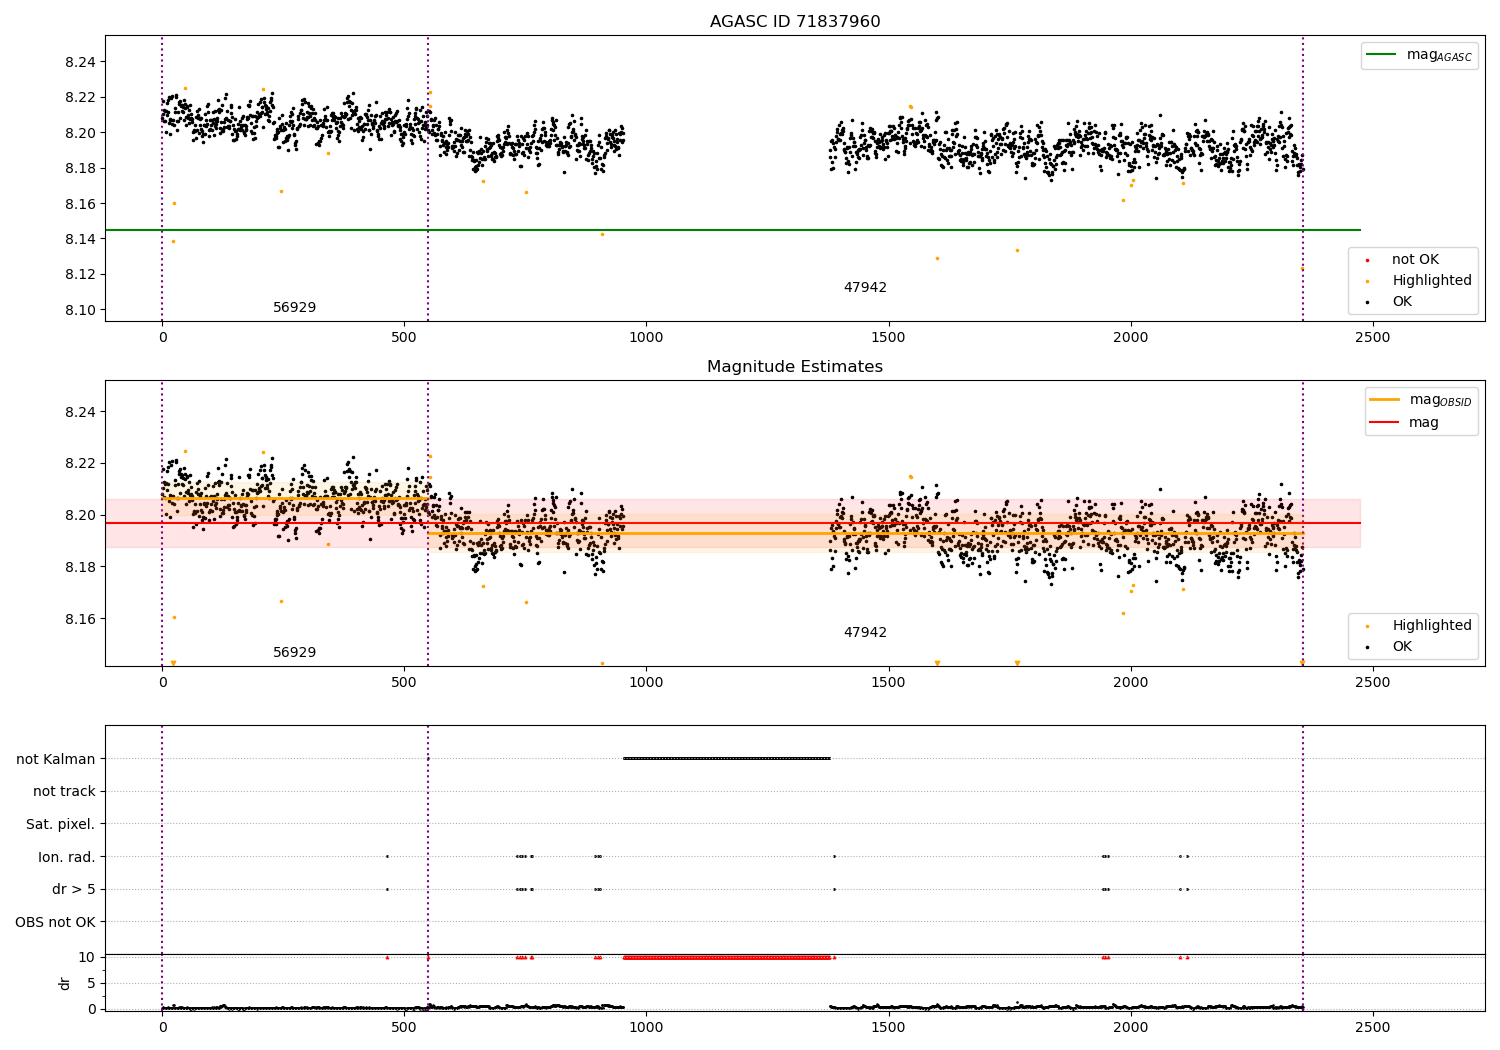Click the 56929 obsid label in top plot
This screenshot has height=1050, width=1500.
point(294,308)
